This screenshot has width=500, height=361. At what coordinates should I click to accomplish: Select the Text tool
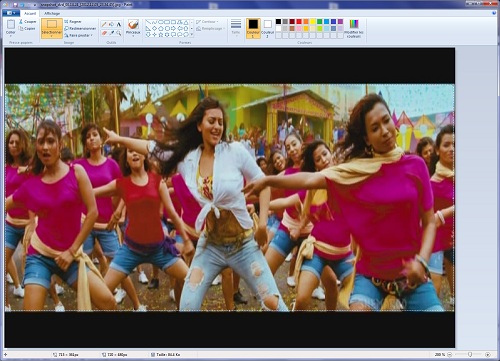coord(119,24)
